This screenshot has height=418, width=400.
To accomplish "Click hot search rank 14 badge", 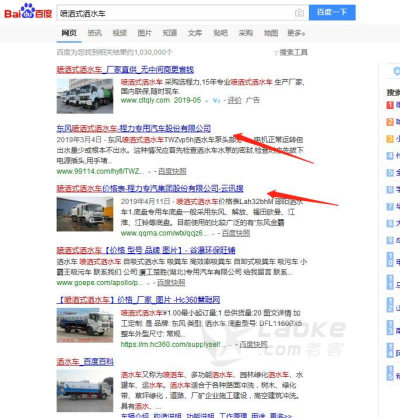I will (390, 350).
